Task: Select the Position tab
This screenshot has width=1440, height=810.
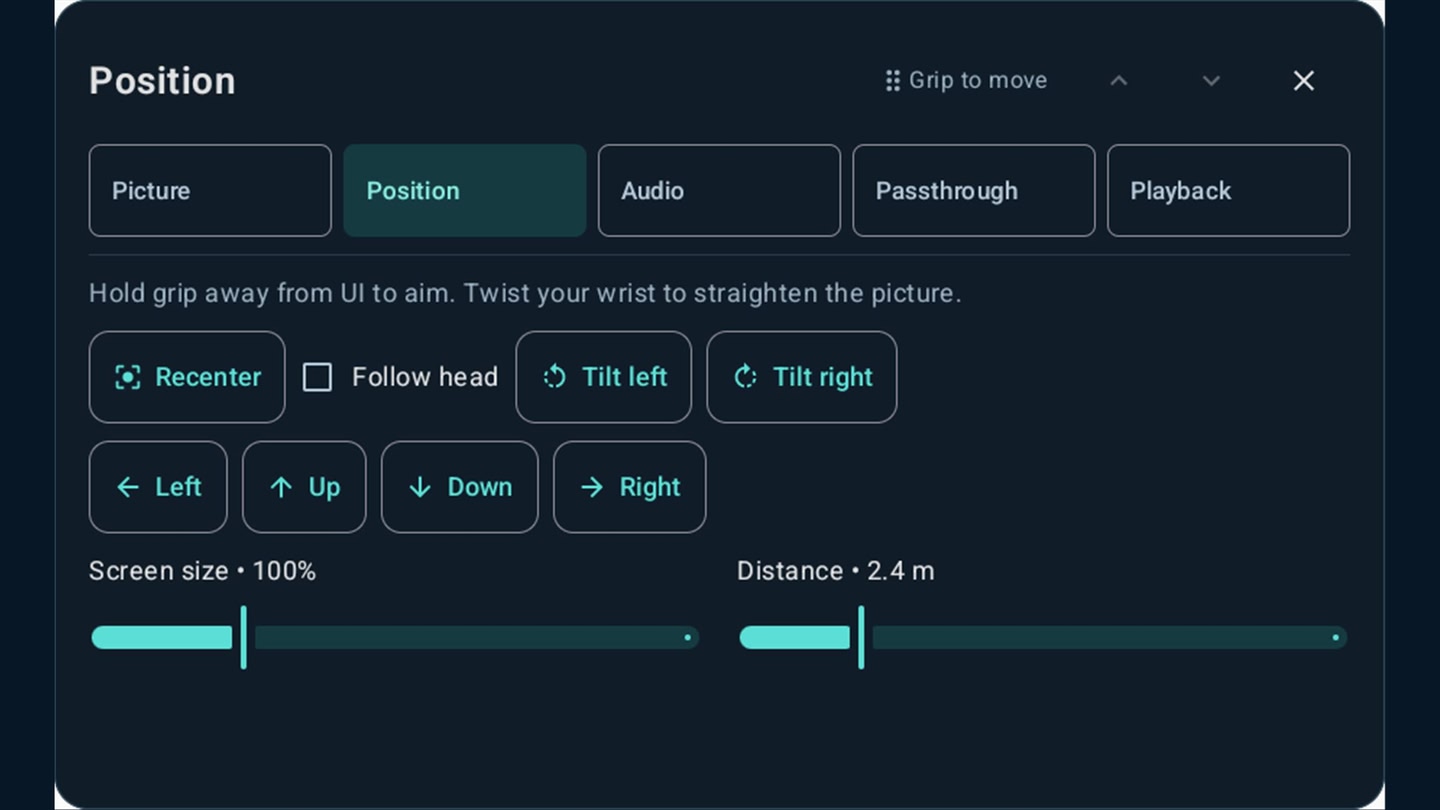Action: (465, 191)
